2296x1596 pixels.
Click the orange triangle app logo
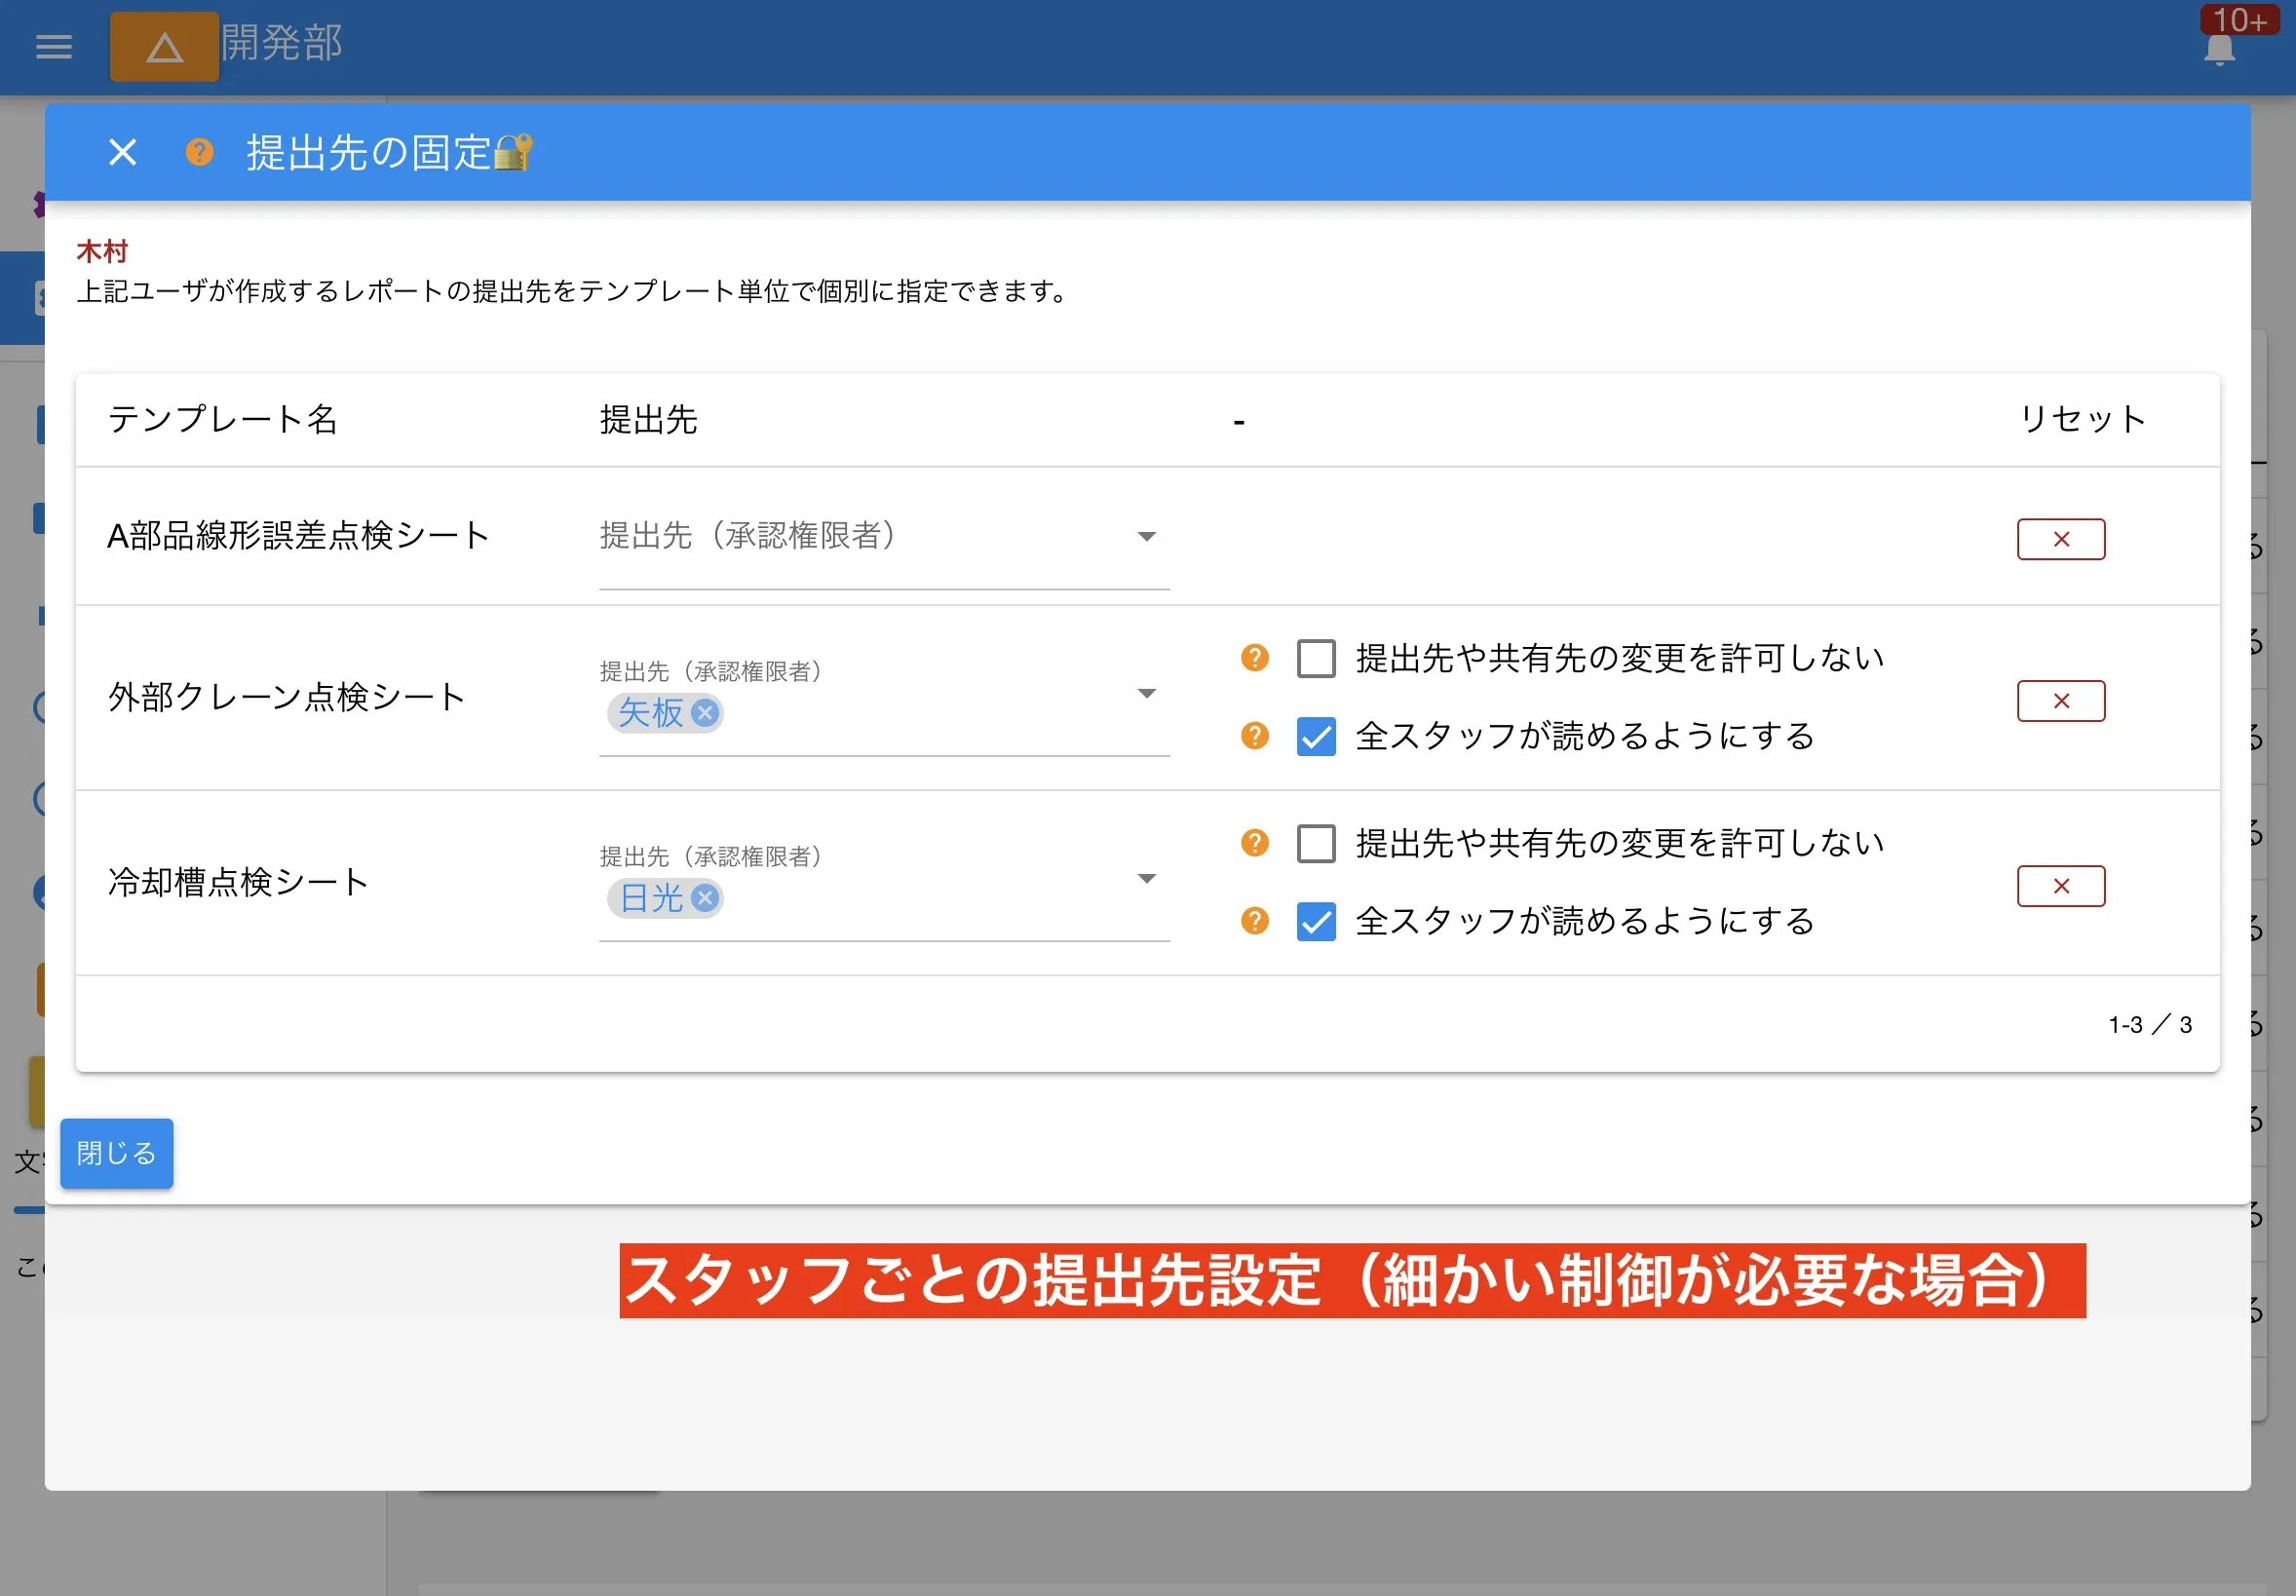pyautogui.click(x=163, y=46)
